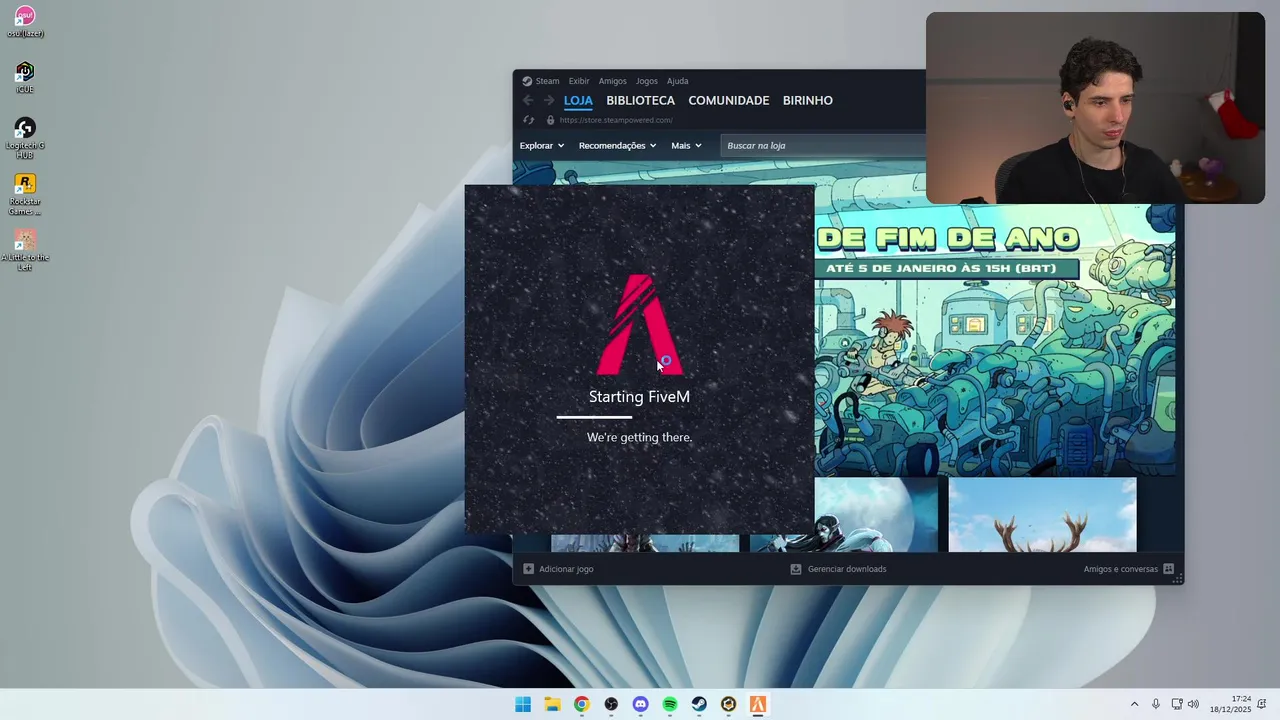
Task: Click the Steam forward navigation arrow
Action: pos(548,100)
